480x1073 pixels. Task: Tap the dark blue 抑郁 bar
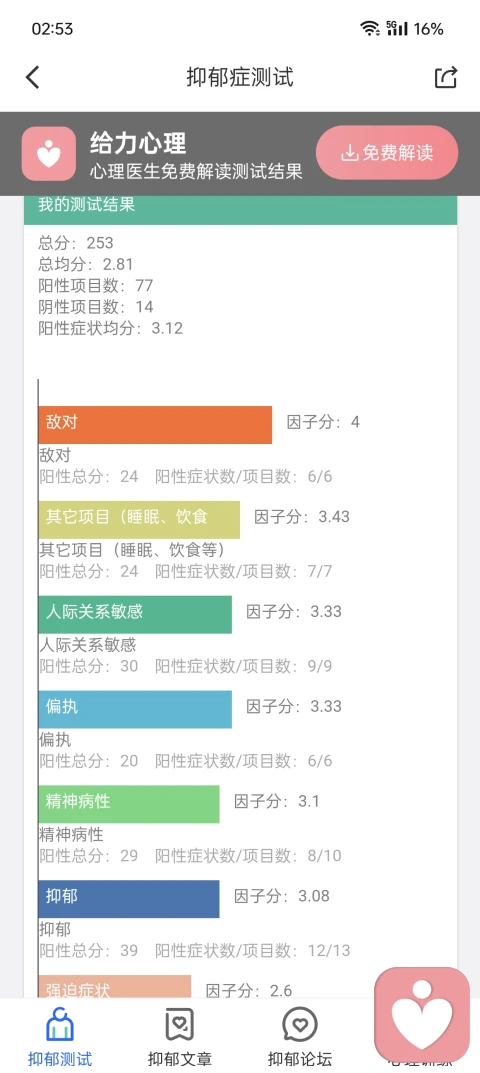point(129,899)
